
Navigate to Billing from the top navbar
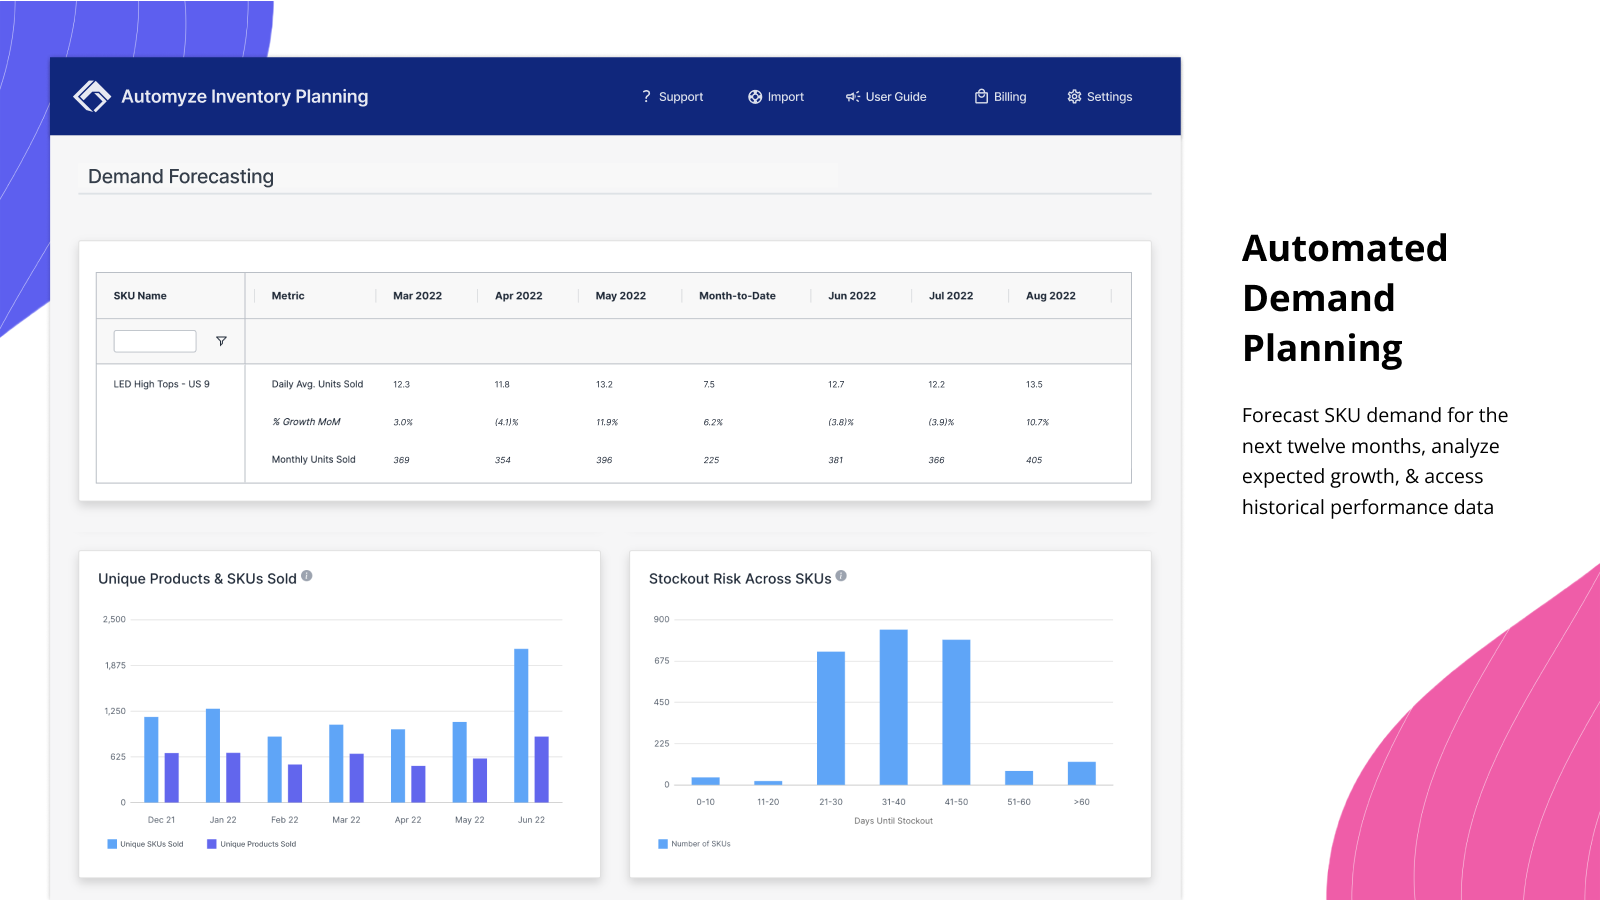1000,96
